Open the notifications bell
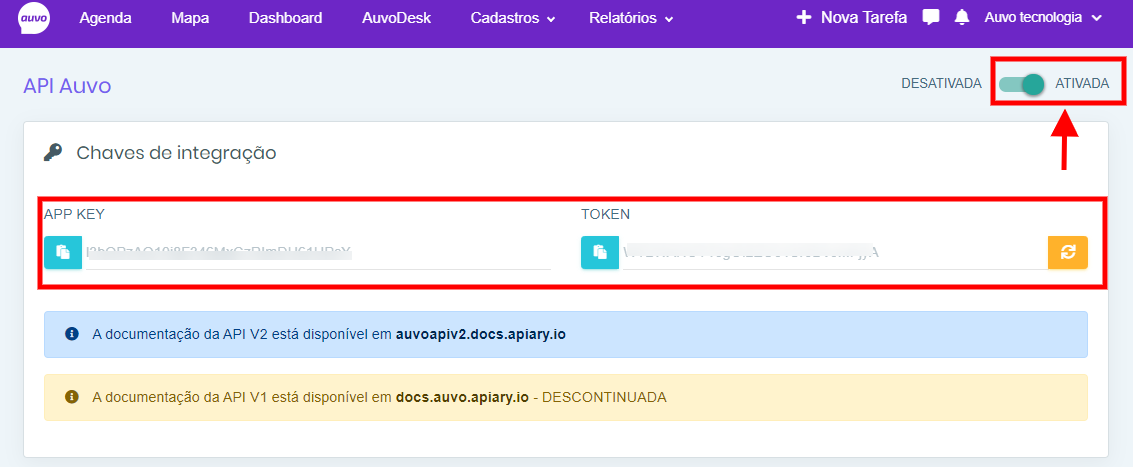 pos(962,18)
